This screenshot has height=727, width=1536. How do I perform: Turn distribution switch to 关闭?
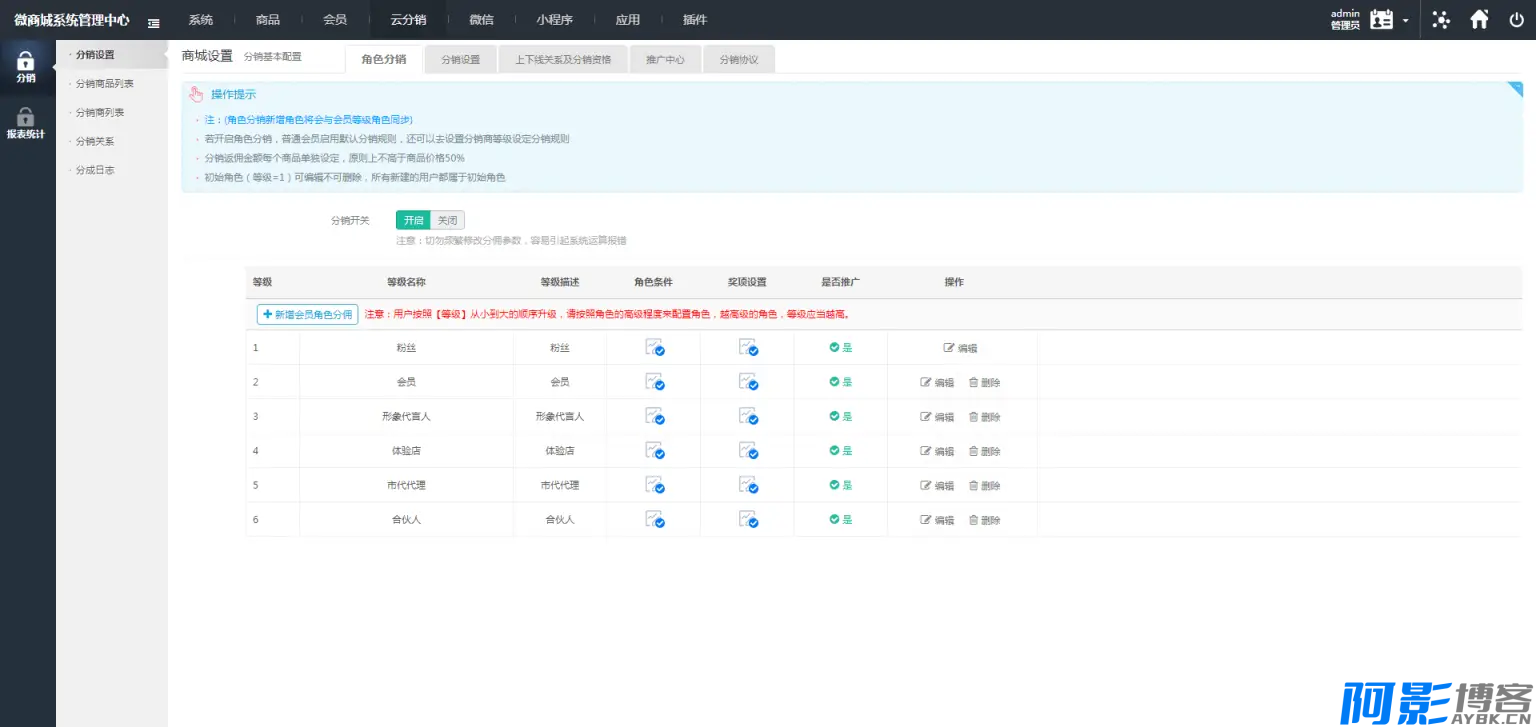click(x=447, y=220)
